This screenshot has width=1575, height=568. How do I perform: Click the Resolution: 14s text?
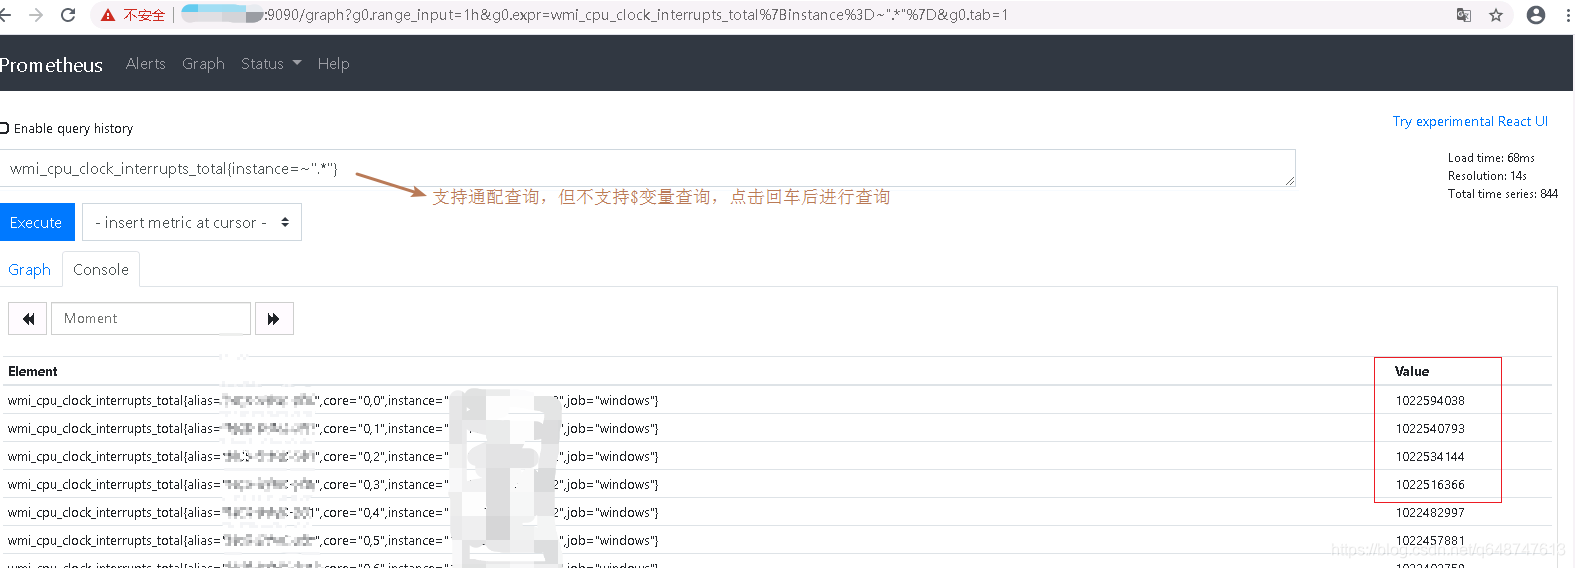(1487, 176)
